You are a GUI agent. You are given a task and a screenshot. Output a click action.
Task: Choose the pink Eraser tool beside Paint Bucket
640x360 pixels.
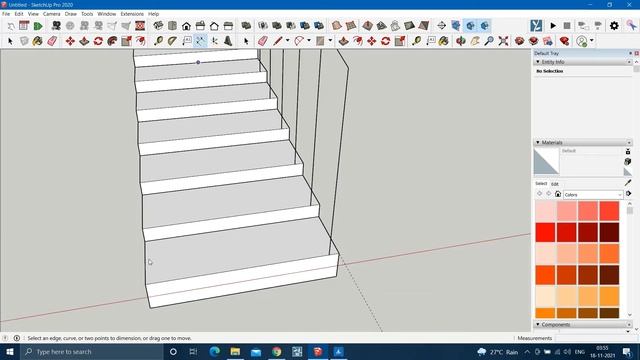coord(52,41)
